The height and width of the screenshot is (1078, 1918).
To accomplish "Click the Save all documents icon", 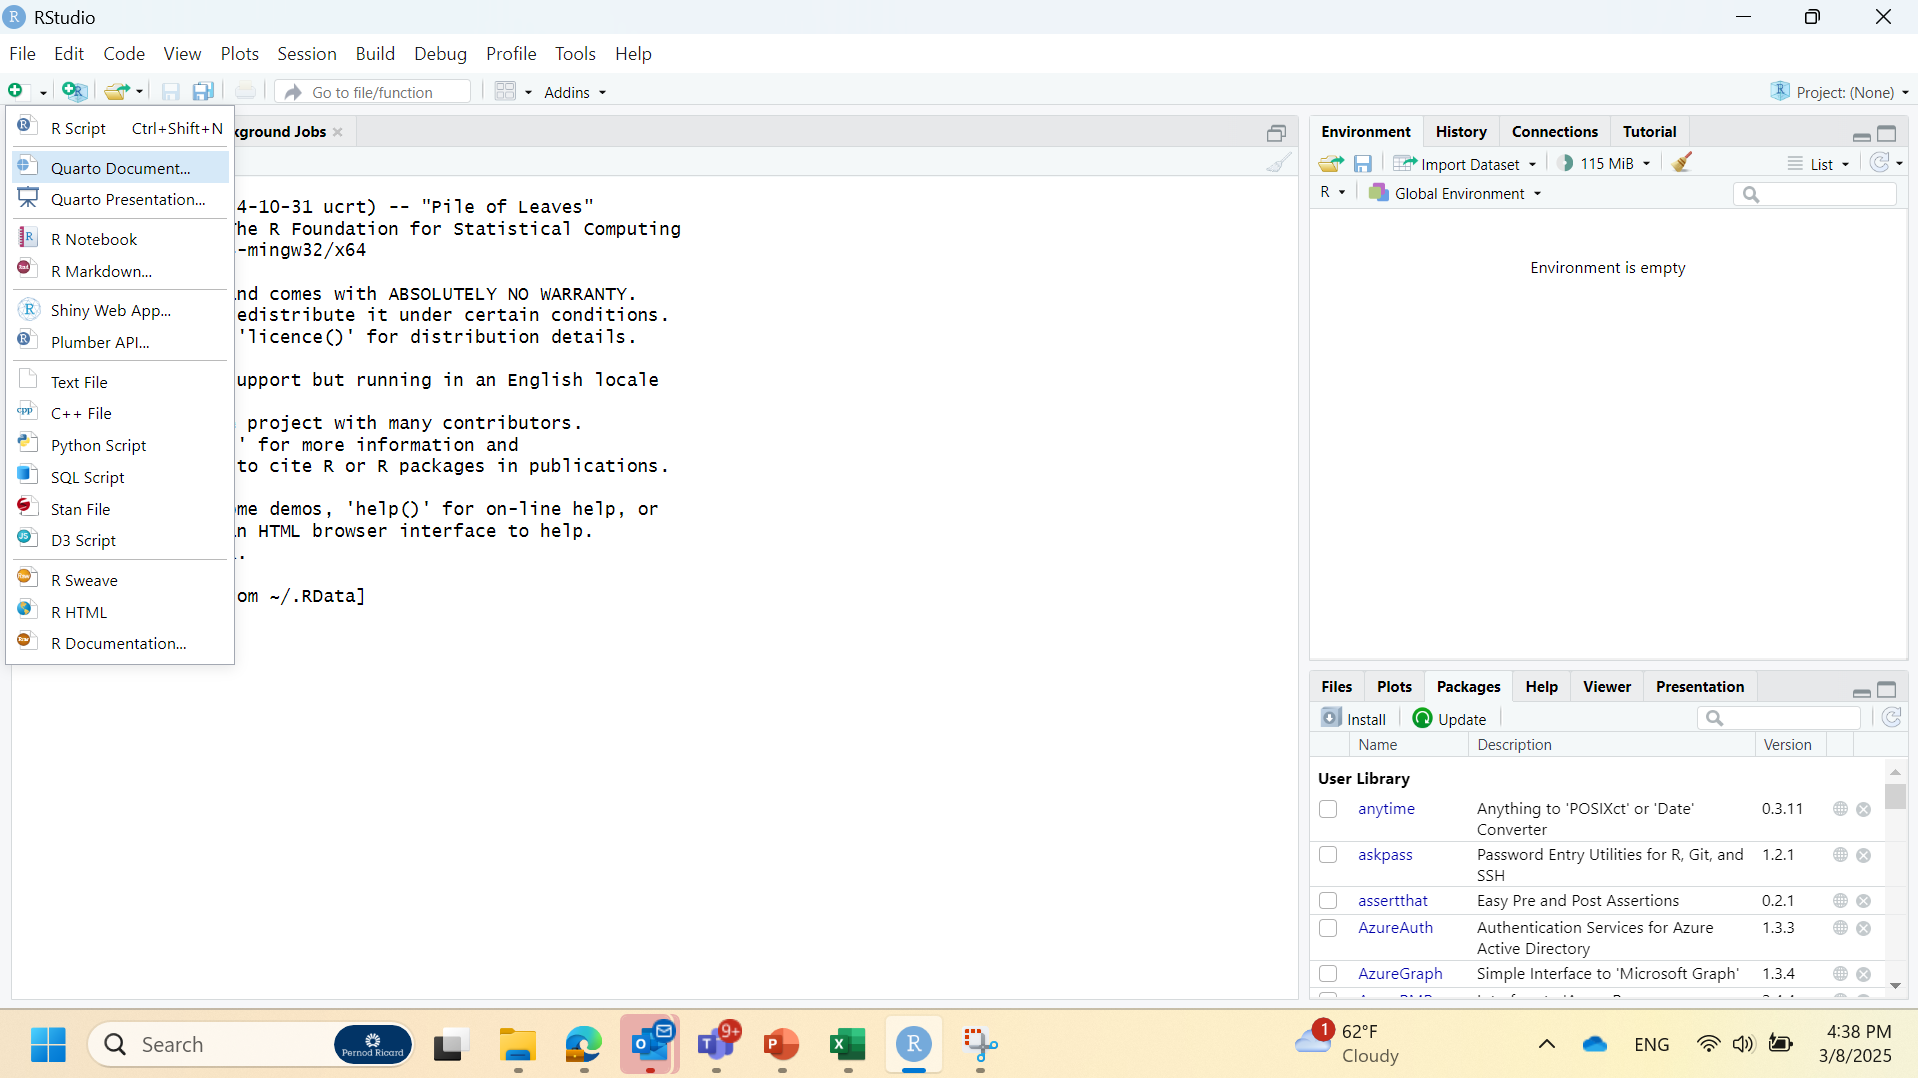I will point(203,92).
